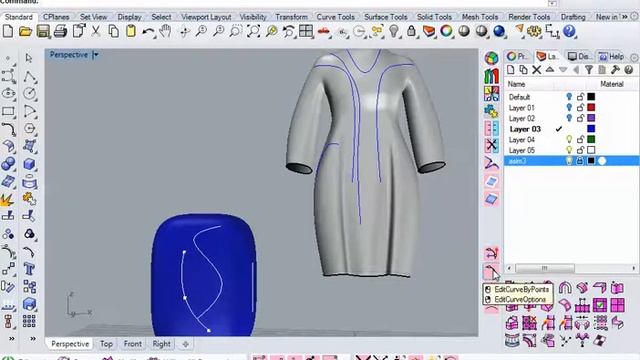Sort layers by the Name column header

(x=516, y=84)
